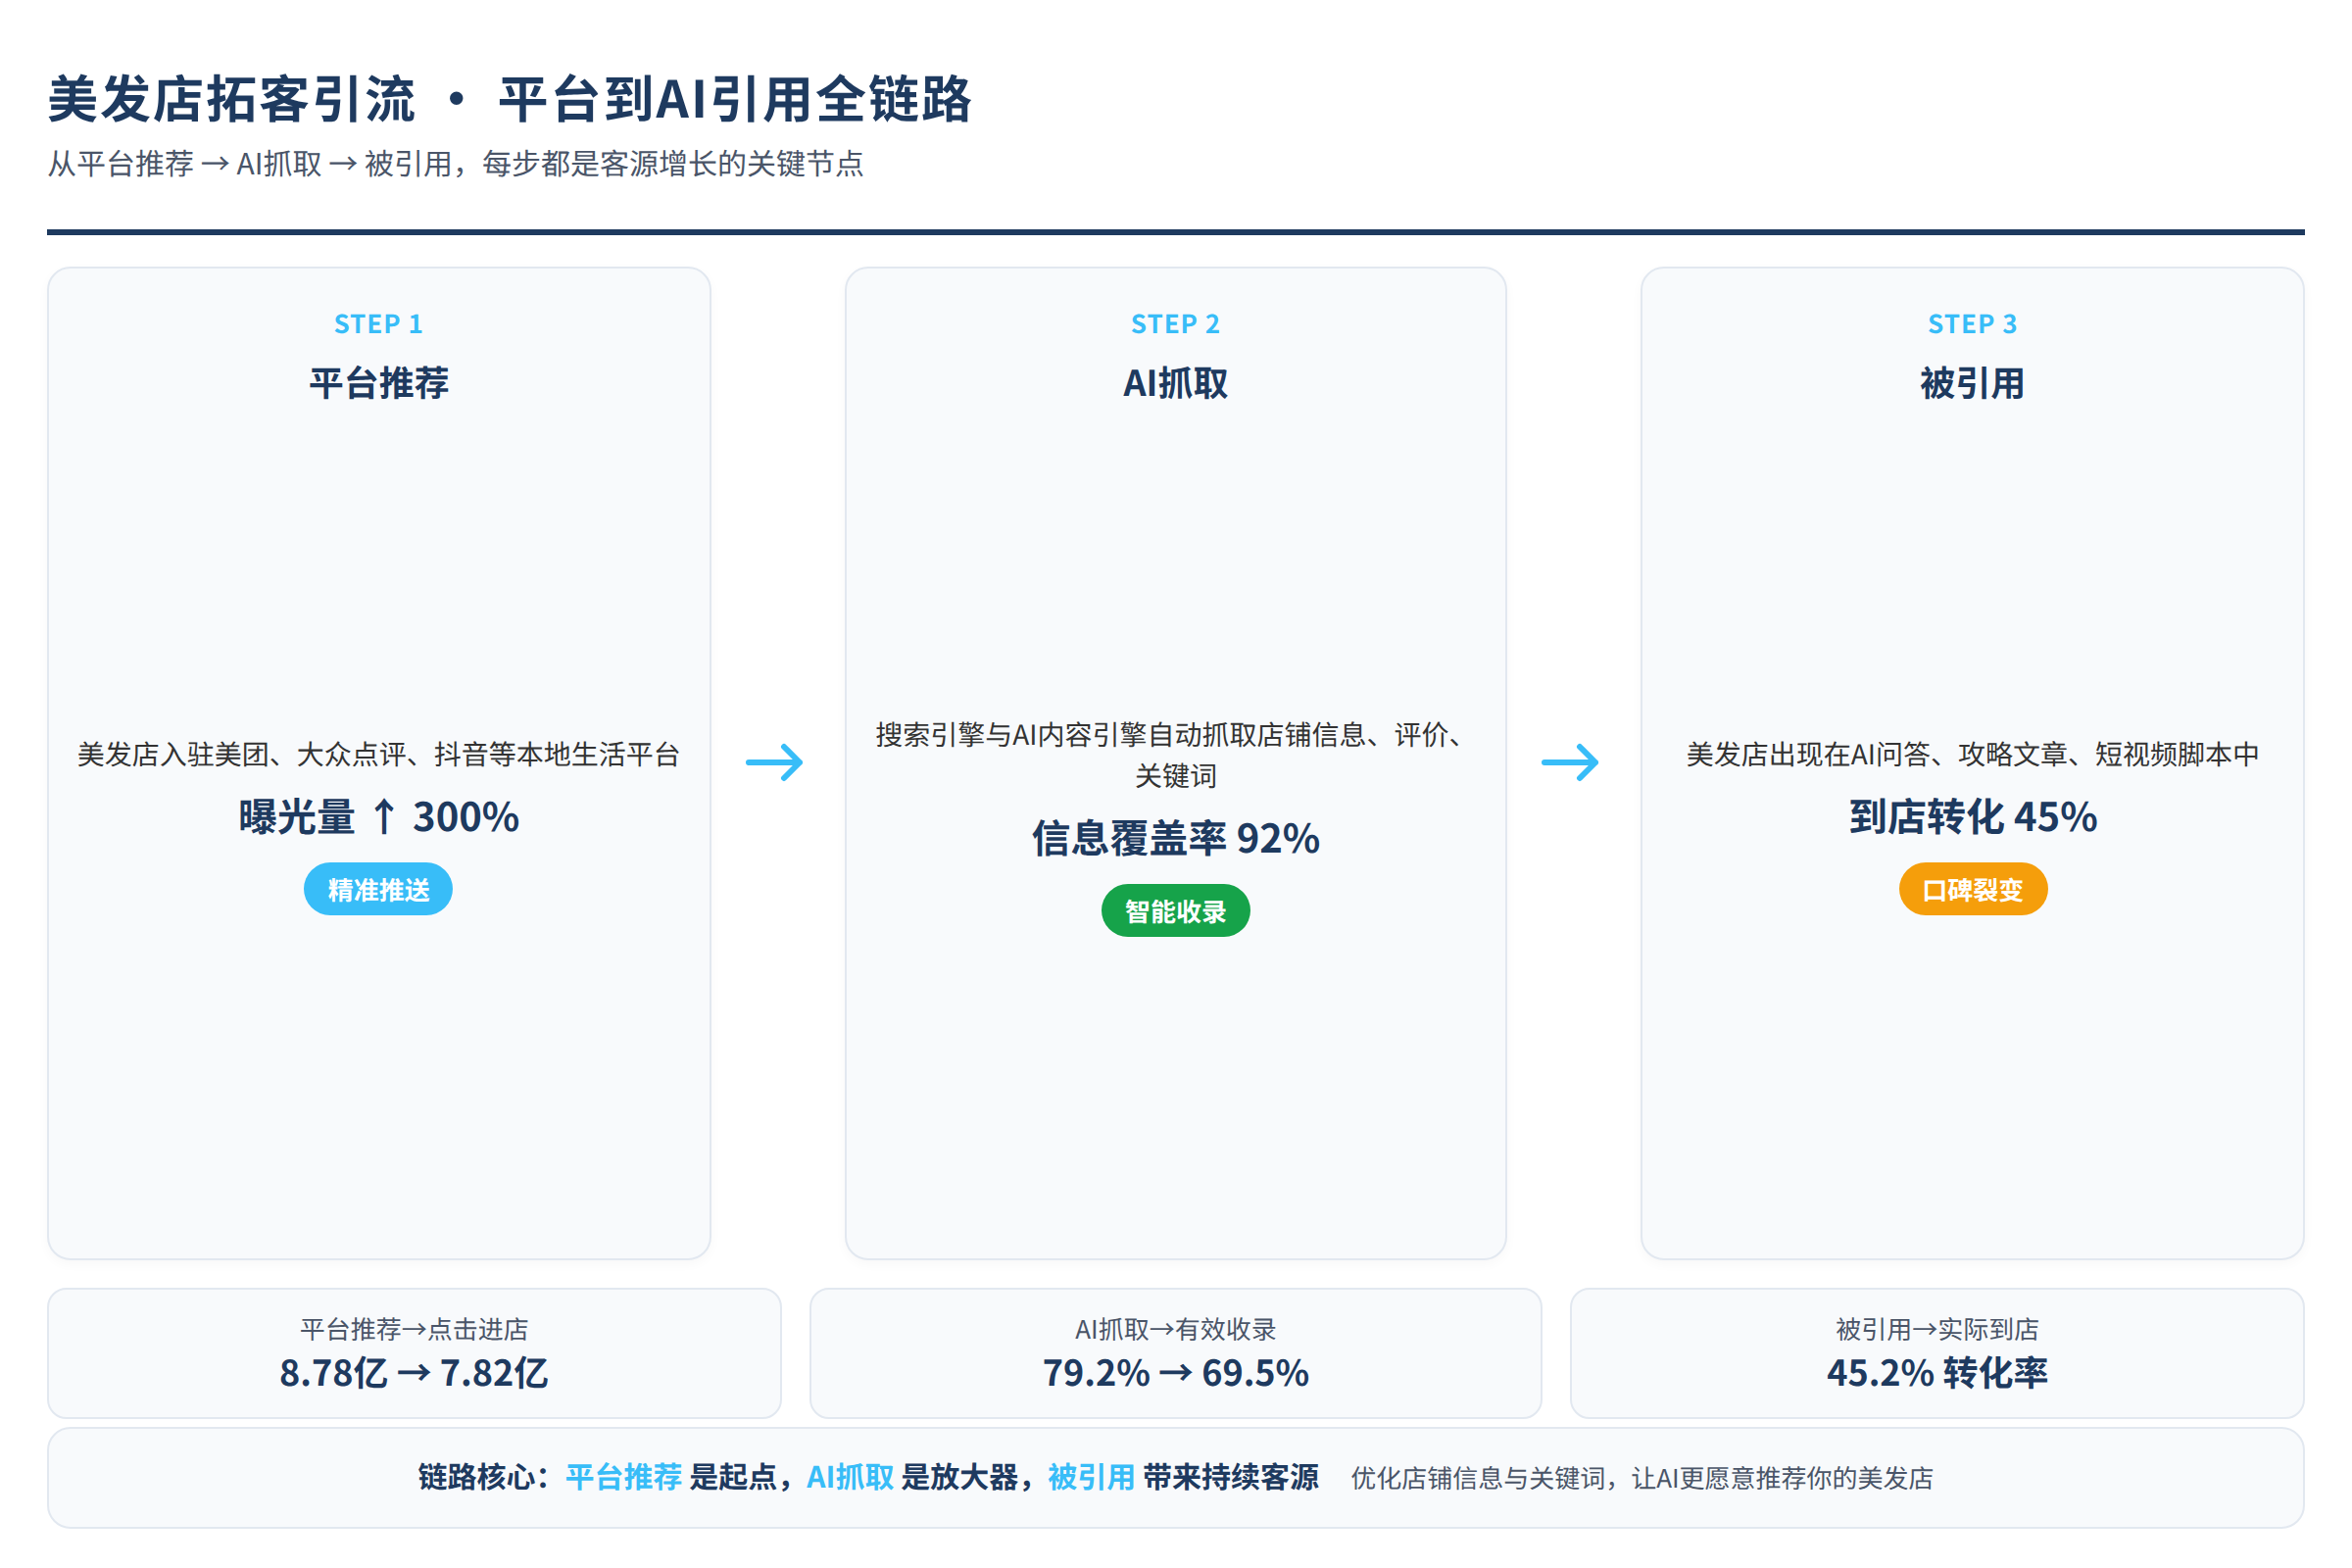This screenshot has width=2352, height=1568.
Task: Click the subtitle 从平台推荐 → AI抓取 → 被引用
Action: pyautogui.click(x=456, y=163)
